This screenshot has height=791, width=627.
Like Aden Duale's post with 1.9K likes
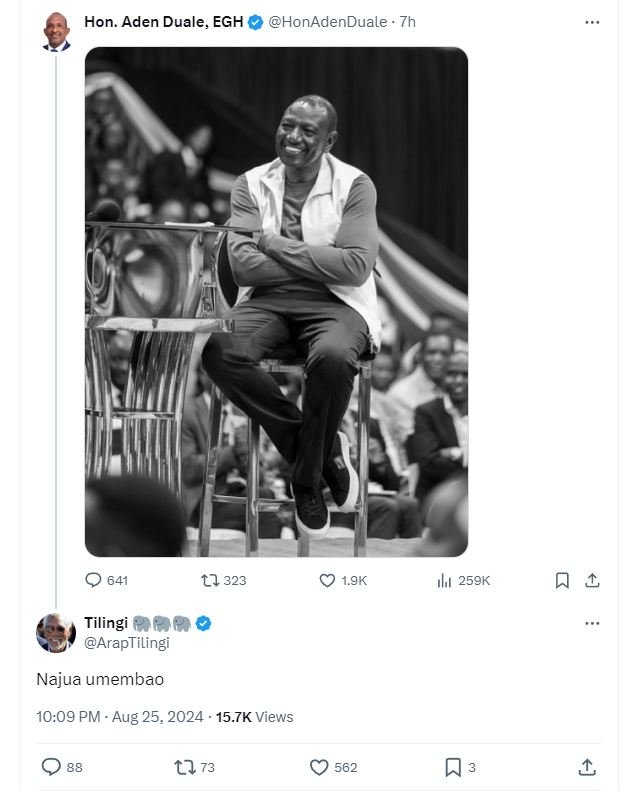click(327, 580)
